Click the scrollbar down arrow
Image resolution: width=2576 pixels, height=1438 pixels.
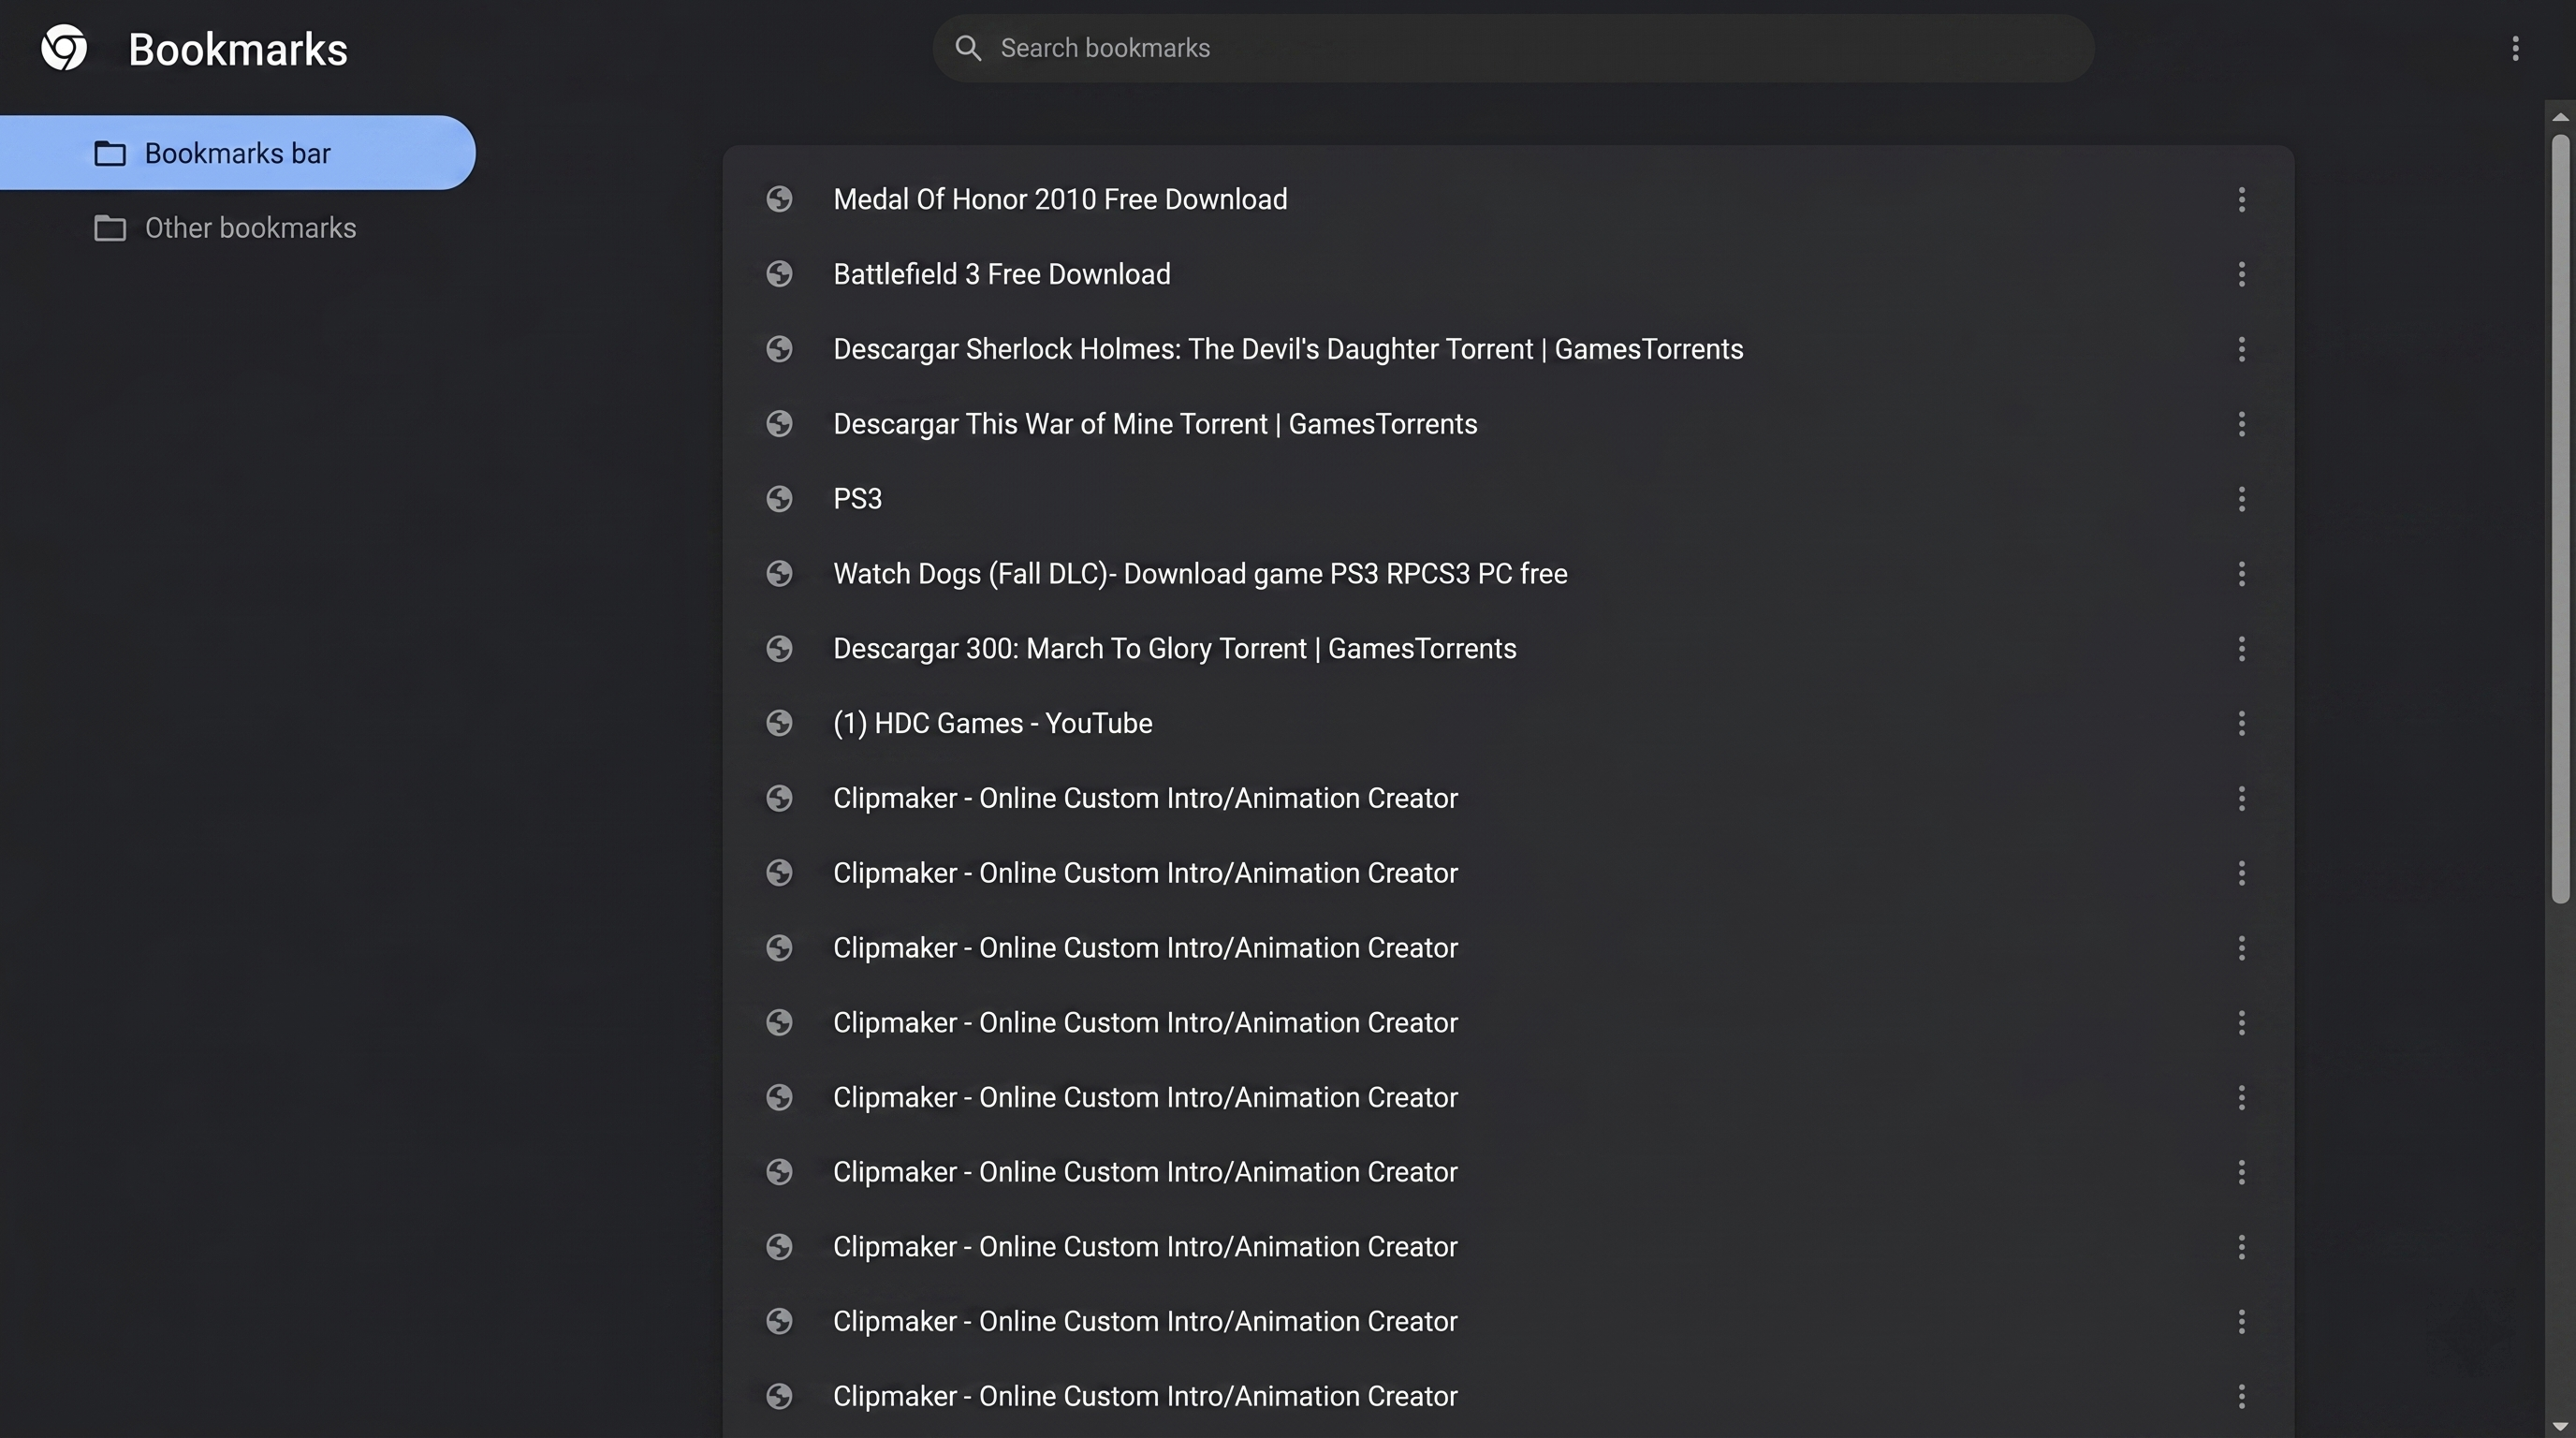pyautogui.click(x=2560, y=1426)
